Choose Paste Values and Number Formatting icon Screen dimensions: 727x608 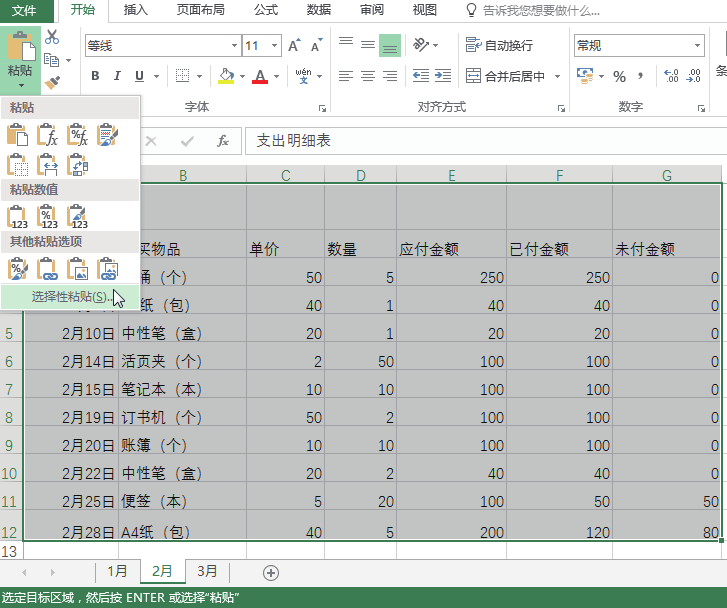click(47, 217)
